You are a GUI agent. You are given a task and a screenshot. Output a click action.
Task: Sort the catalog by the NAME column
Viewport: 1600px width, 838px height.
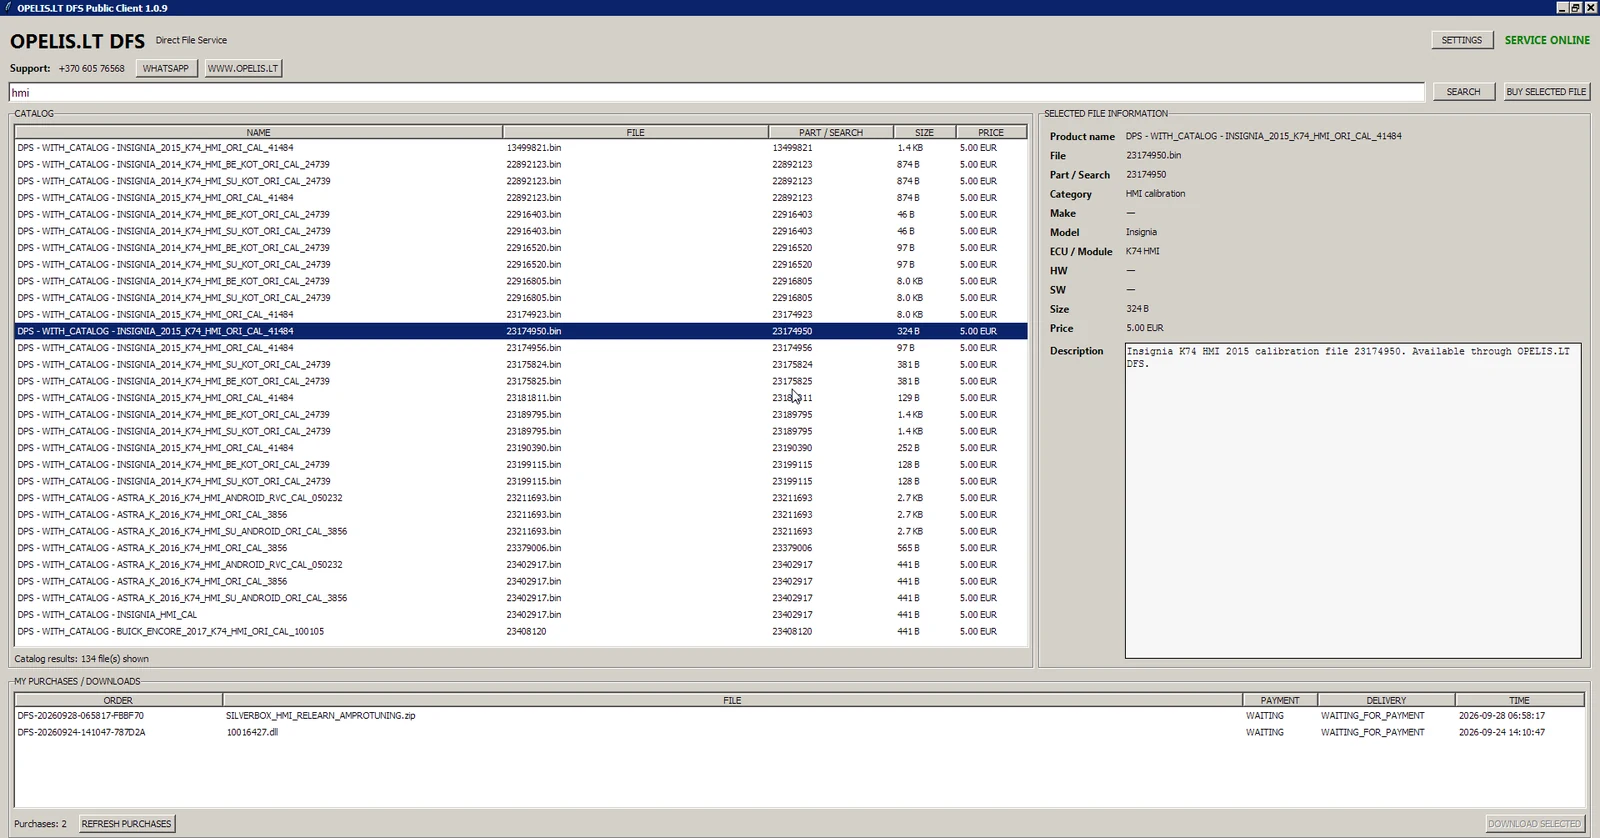click(258, 132)
